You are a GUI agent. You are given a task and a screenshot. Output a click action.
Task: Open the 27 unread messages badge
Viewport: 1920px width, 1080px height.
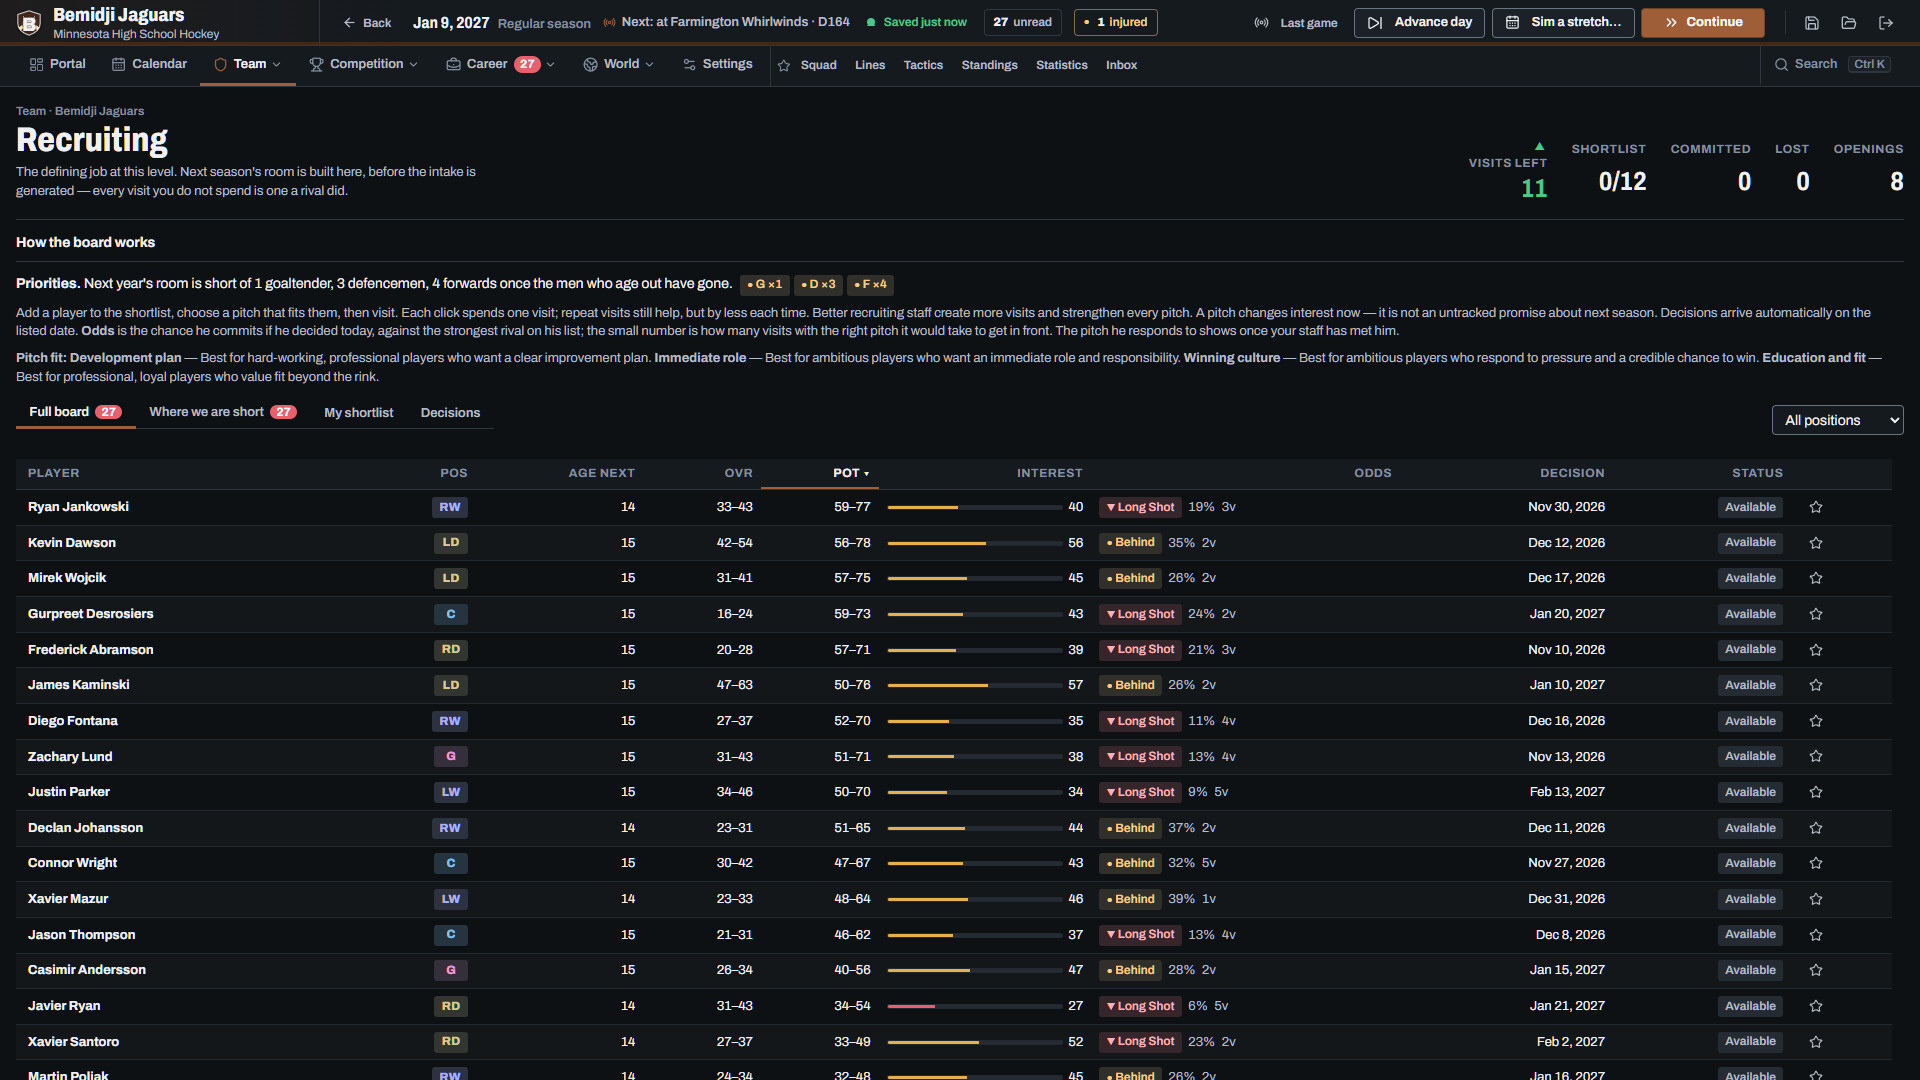pos(1022,22)
